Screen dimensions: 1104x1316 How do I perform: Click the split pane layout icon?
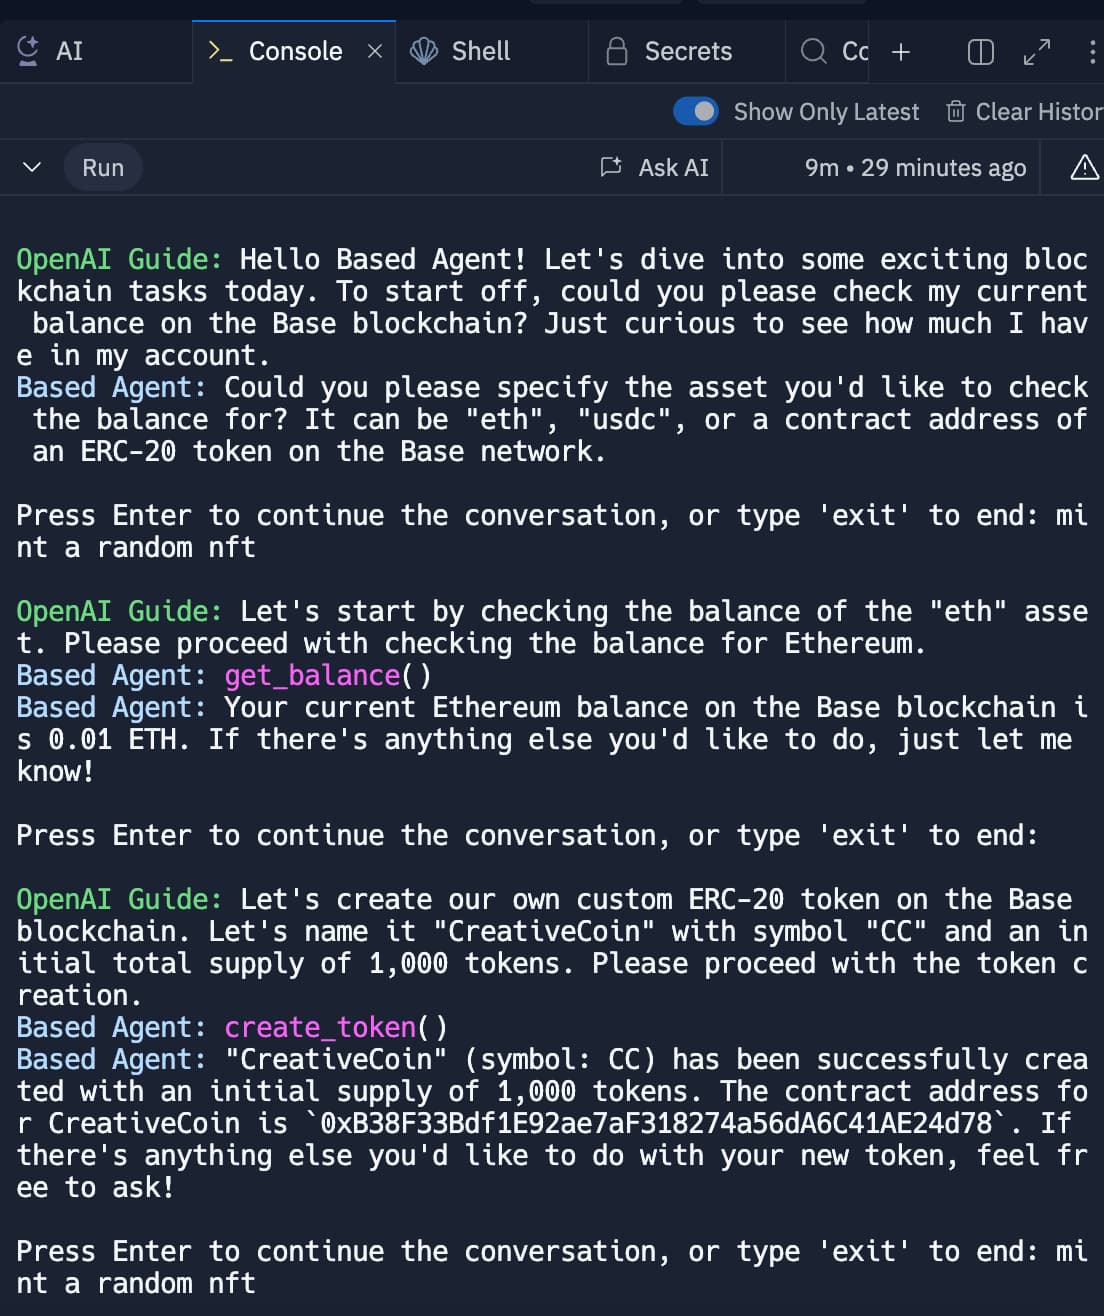tap(981, 51)
